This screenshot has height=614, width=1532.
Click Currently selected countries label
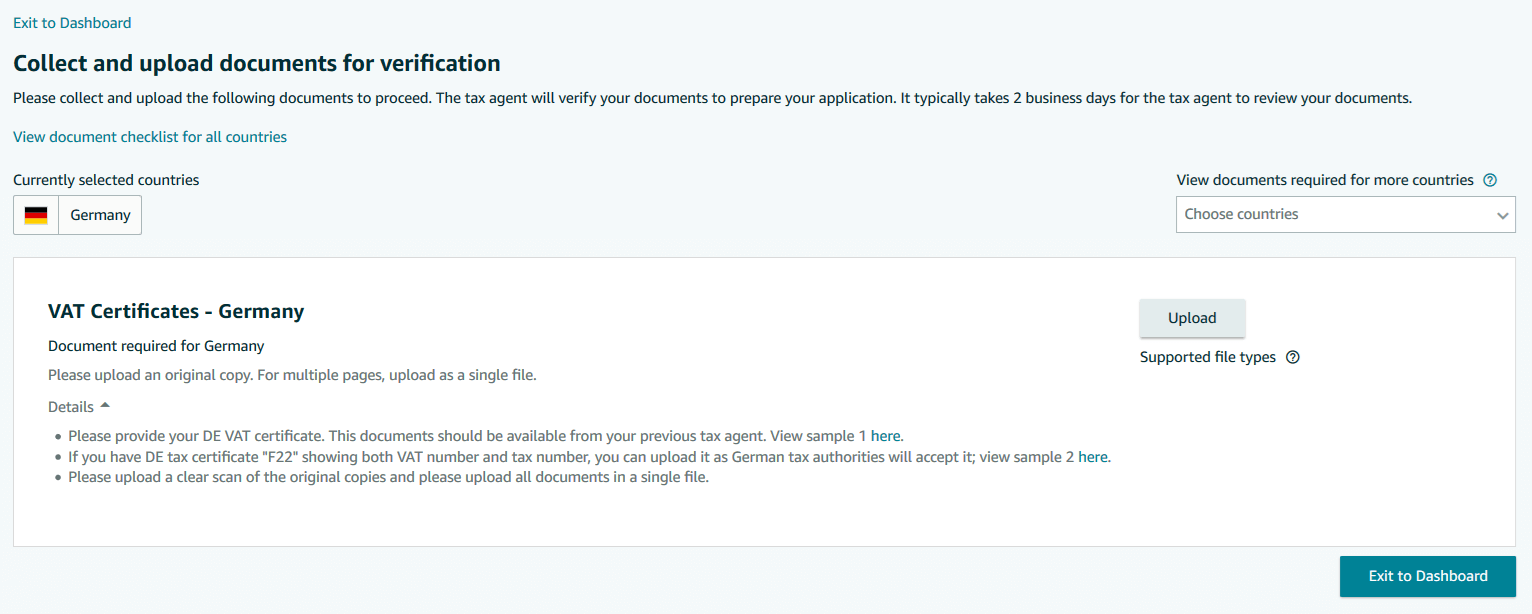point(106,180)
